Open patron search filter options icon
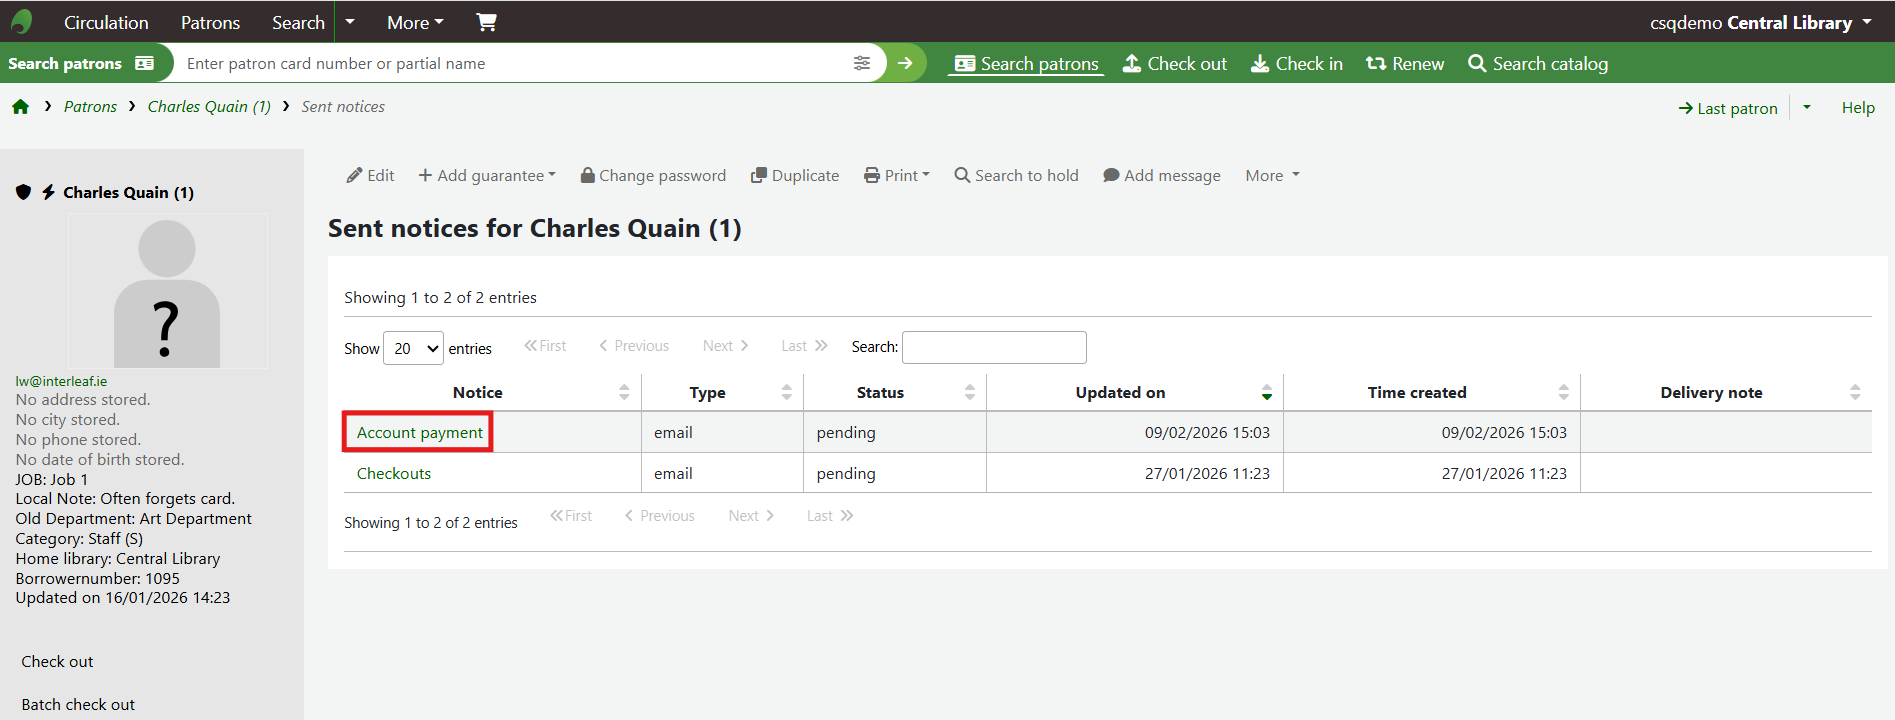 tap(861, 63)
